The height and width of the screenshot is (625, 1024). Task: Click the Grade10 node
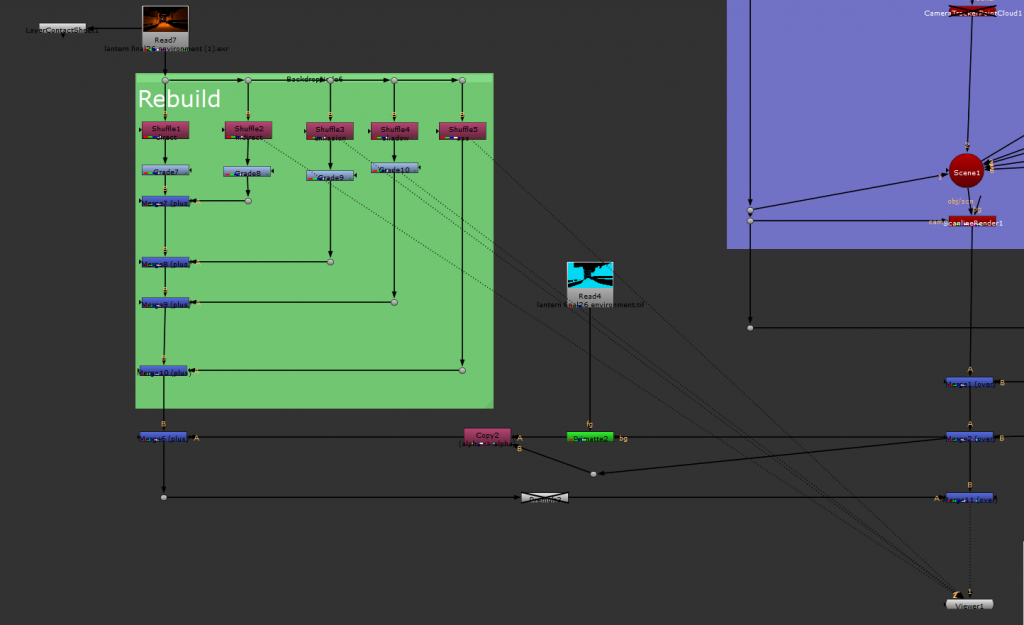tap(394, 168)
